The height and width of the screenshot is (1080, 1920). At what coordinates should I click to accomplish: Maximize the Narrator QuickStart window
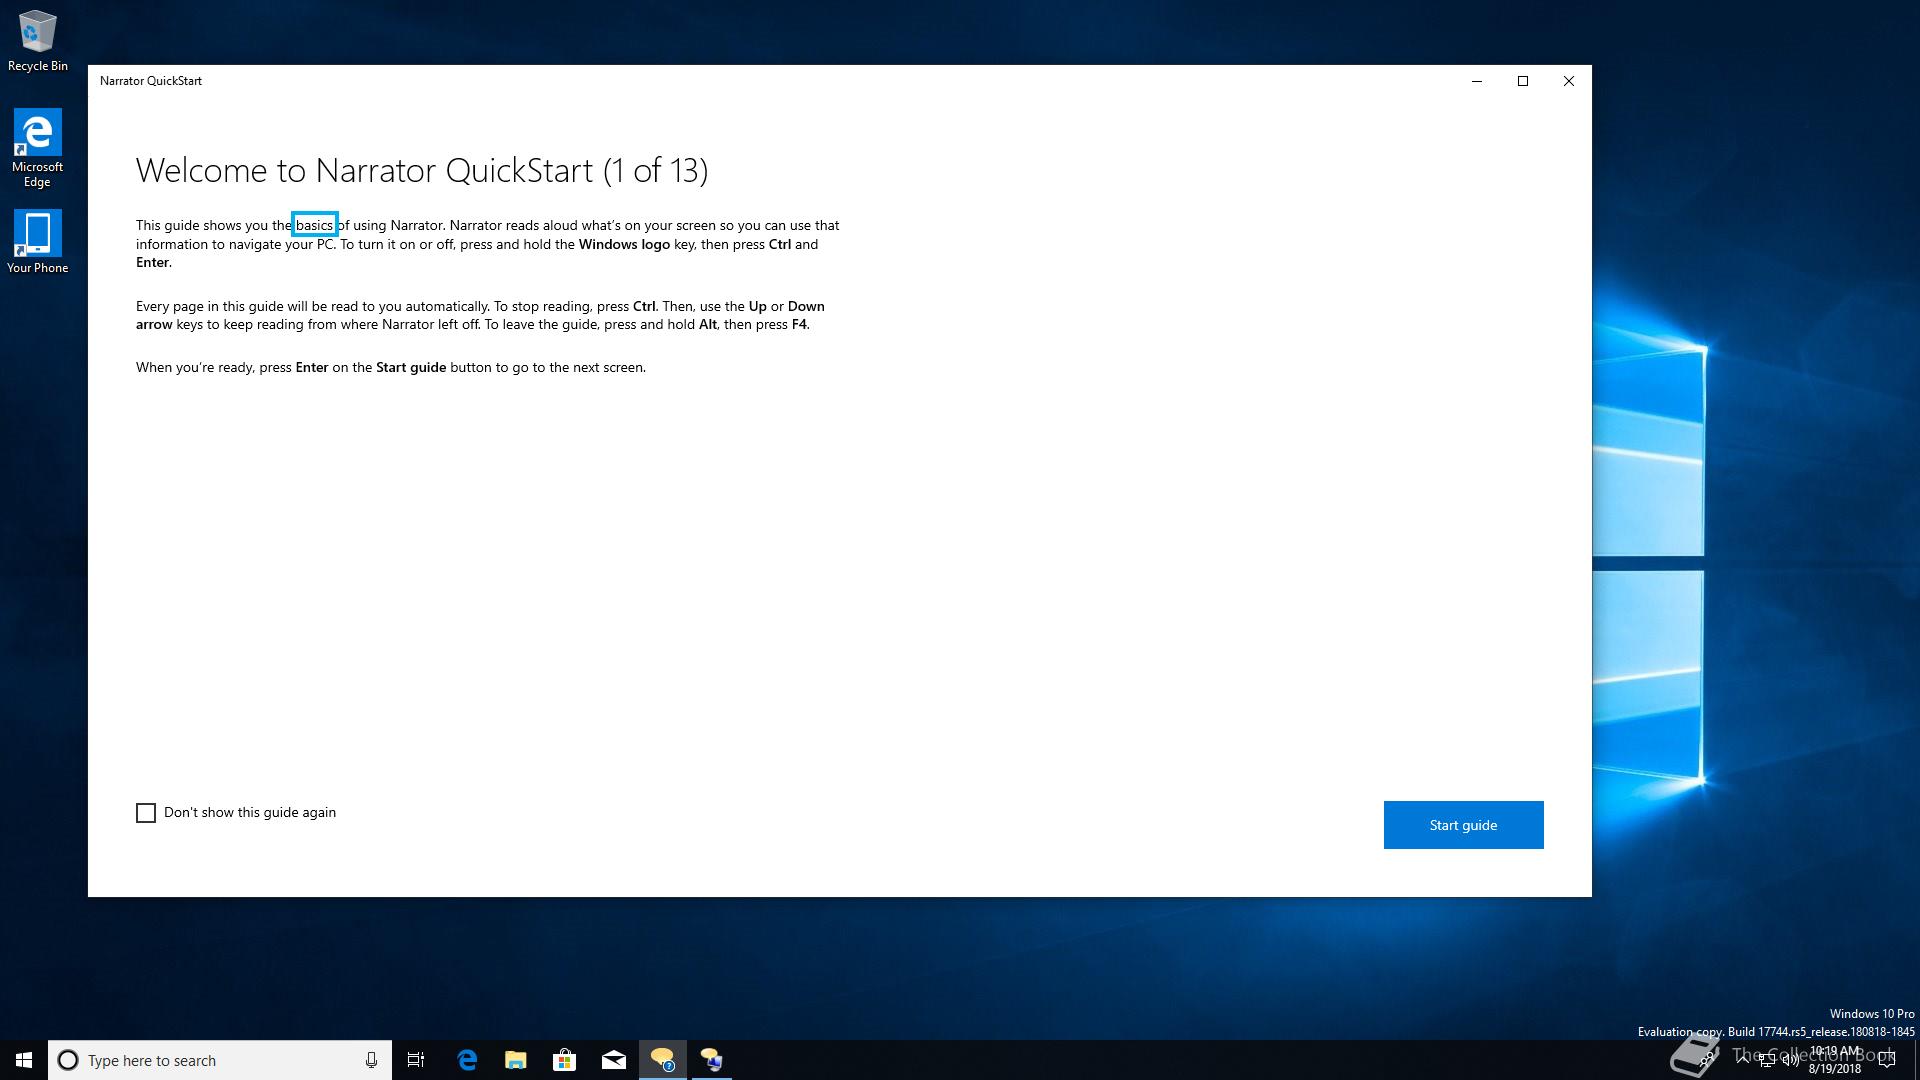[1523, 81]
